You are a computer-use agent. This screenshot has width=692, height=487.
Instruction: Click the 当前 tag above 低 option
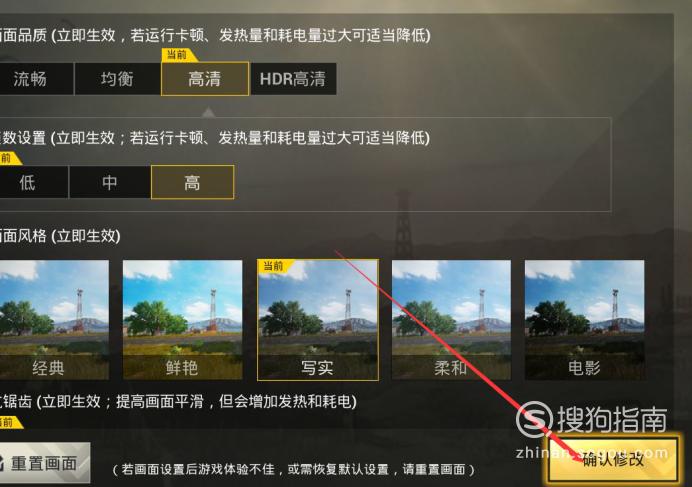(9, 158)
